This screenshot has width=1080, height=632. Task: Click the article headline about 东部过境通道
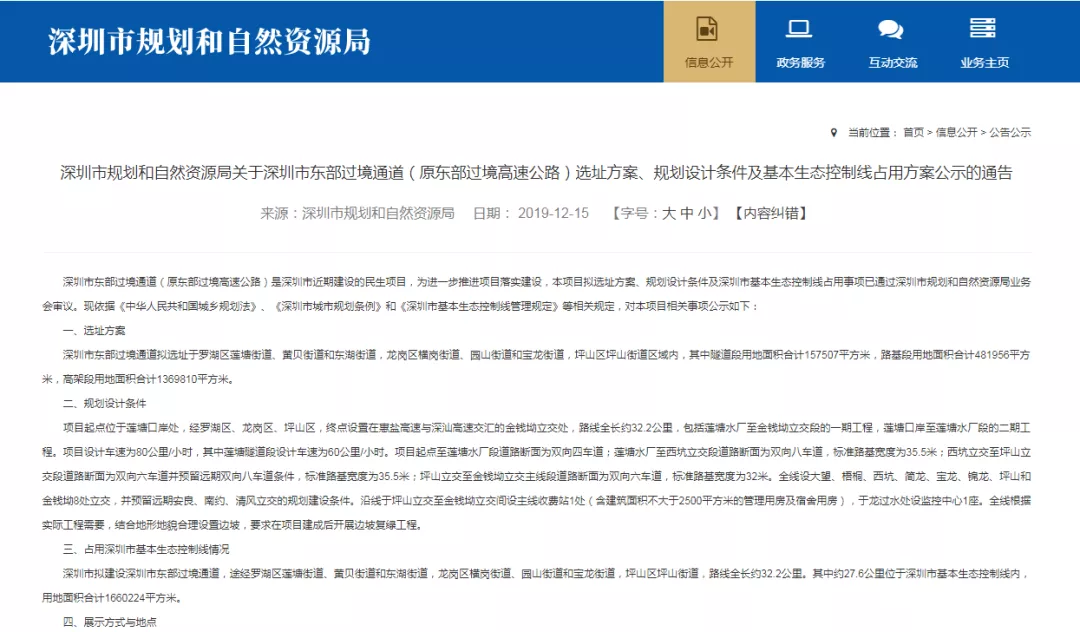tap(536, 172)
